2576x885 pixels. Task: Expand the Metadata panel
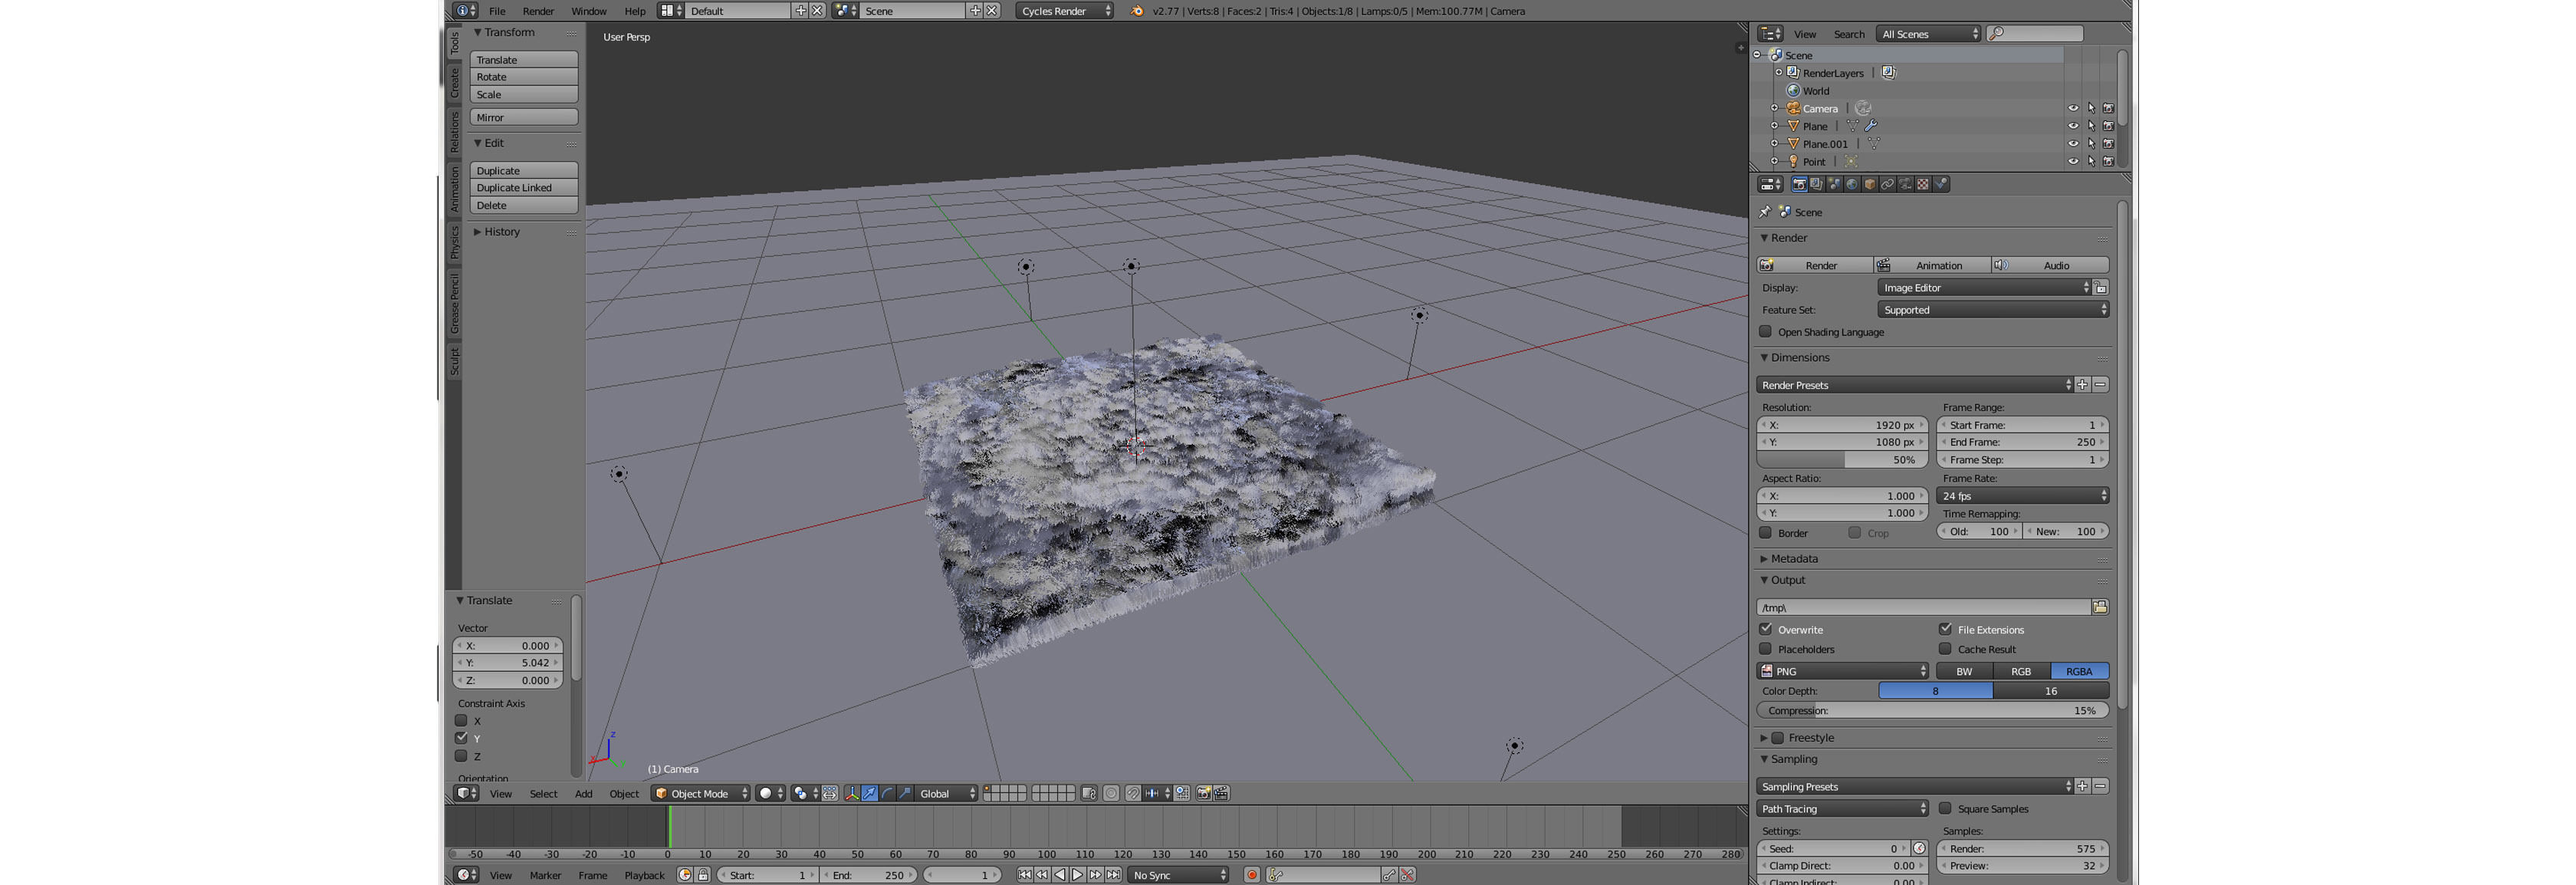point(1794,559)
